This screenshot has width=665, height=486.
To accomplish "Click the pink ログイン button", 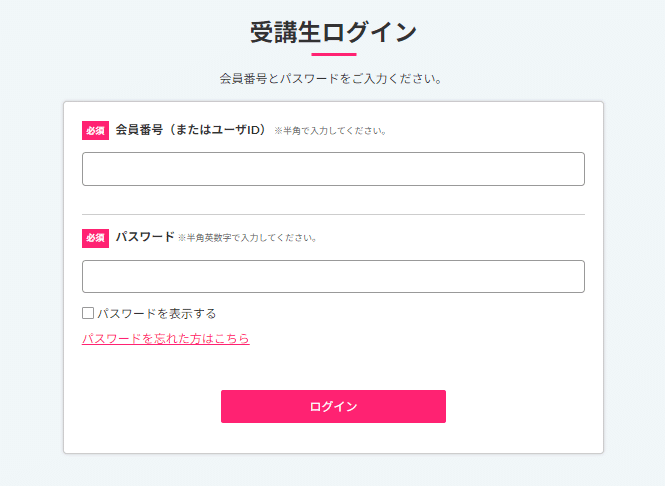I will coord(333,406).
